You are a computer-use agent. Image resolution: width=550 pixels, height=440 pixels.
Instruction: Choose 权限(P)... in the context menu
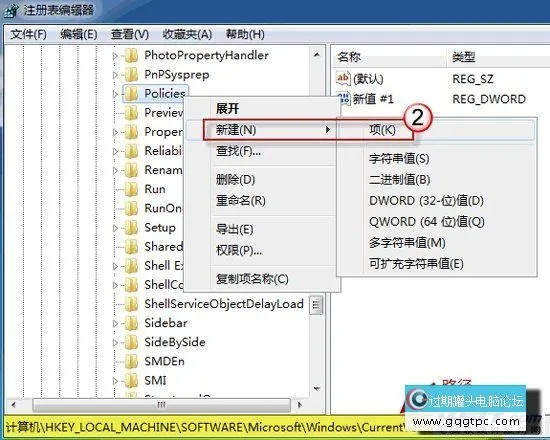point(261,250)
